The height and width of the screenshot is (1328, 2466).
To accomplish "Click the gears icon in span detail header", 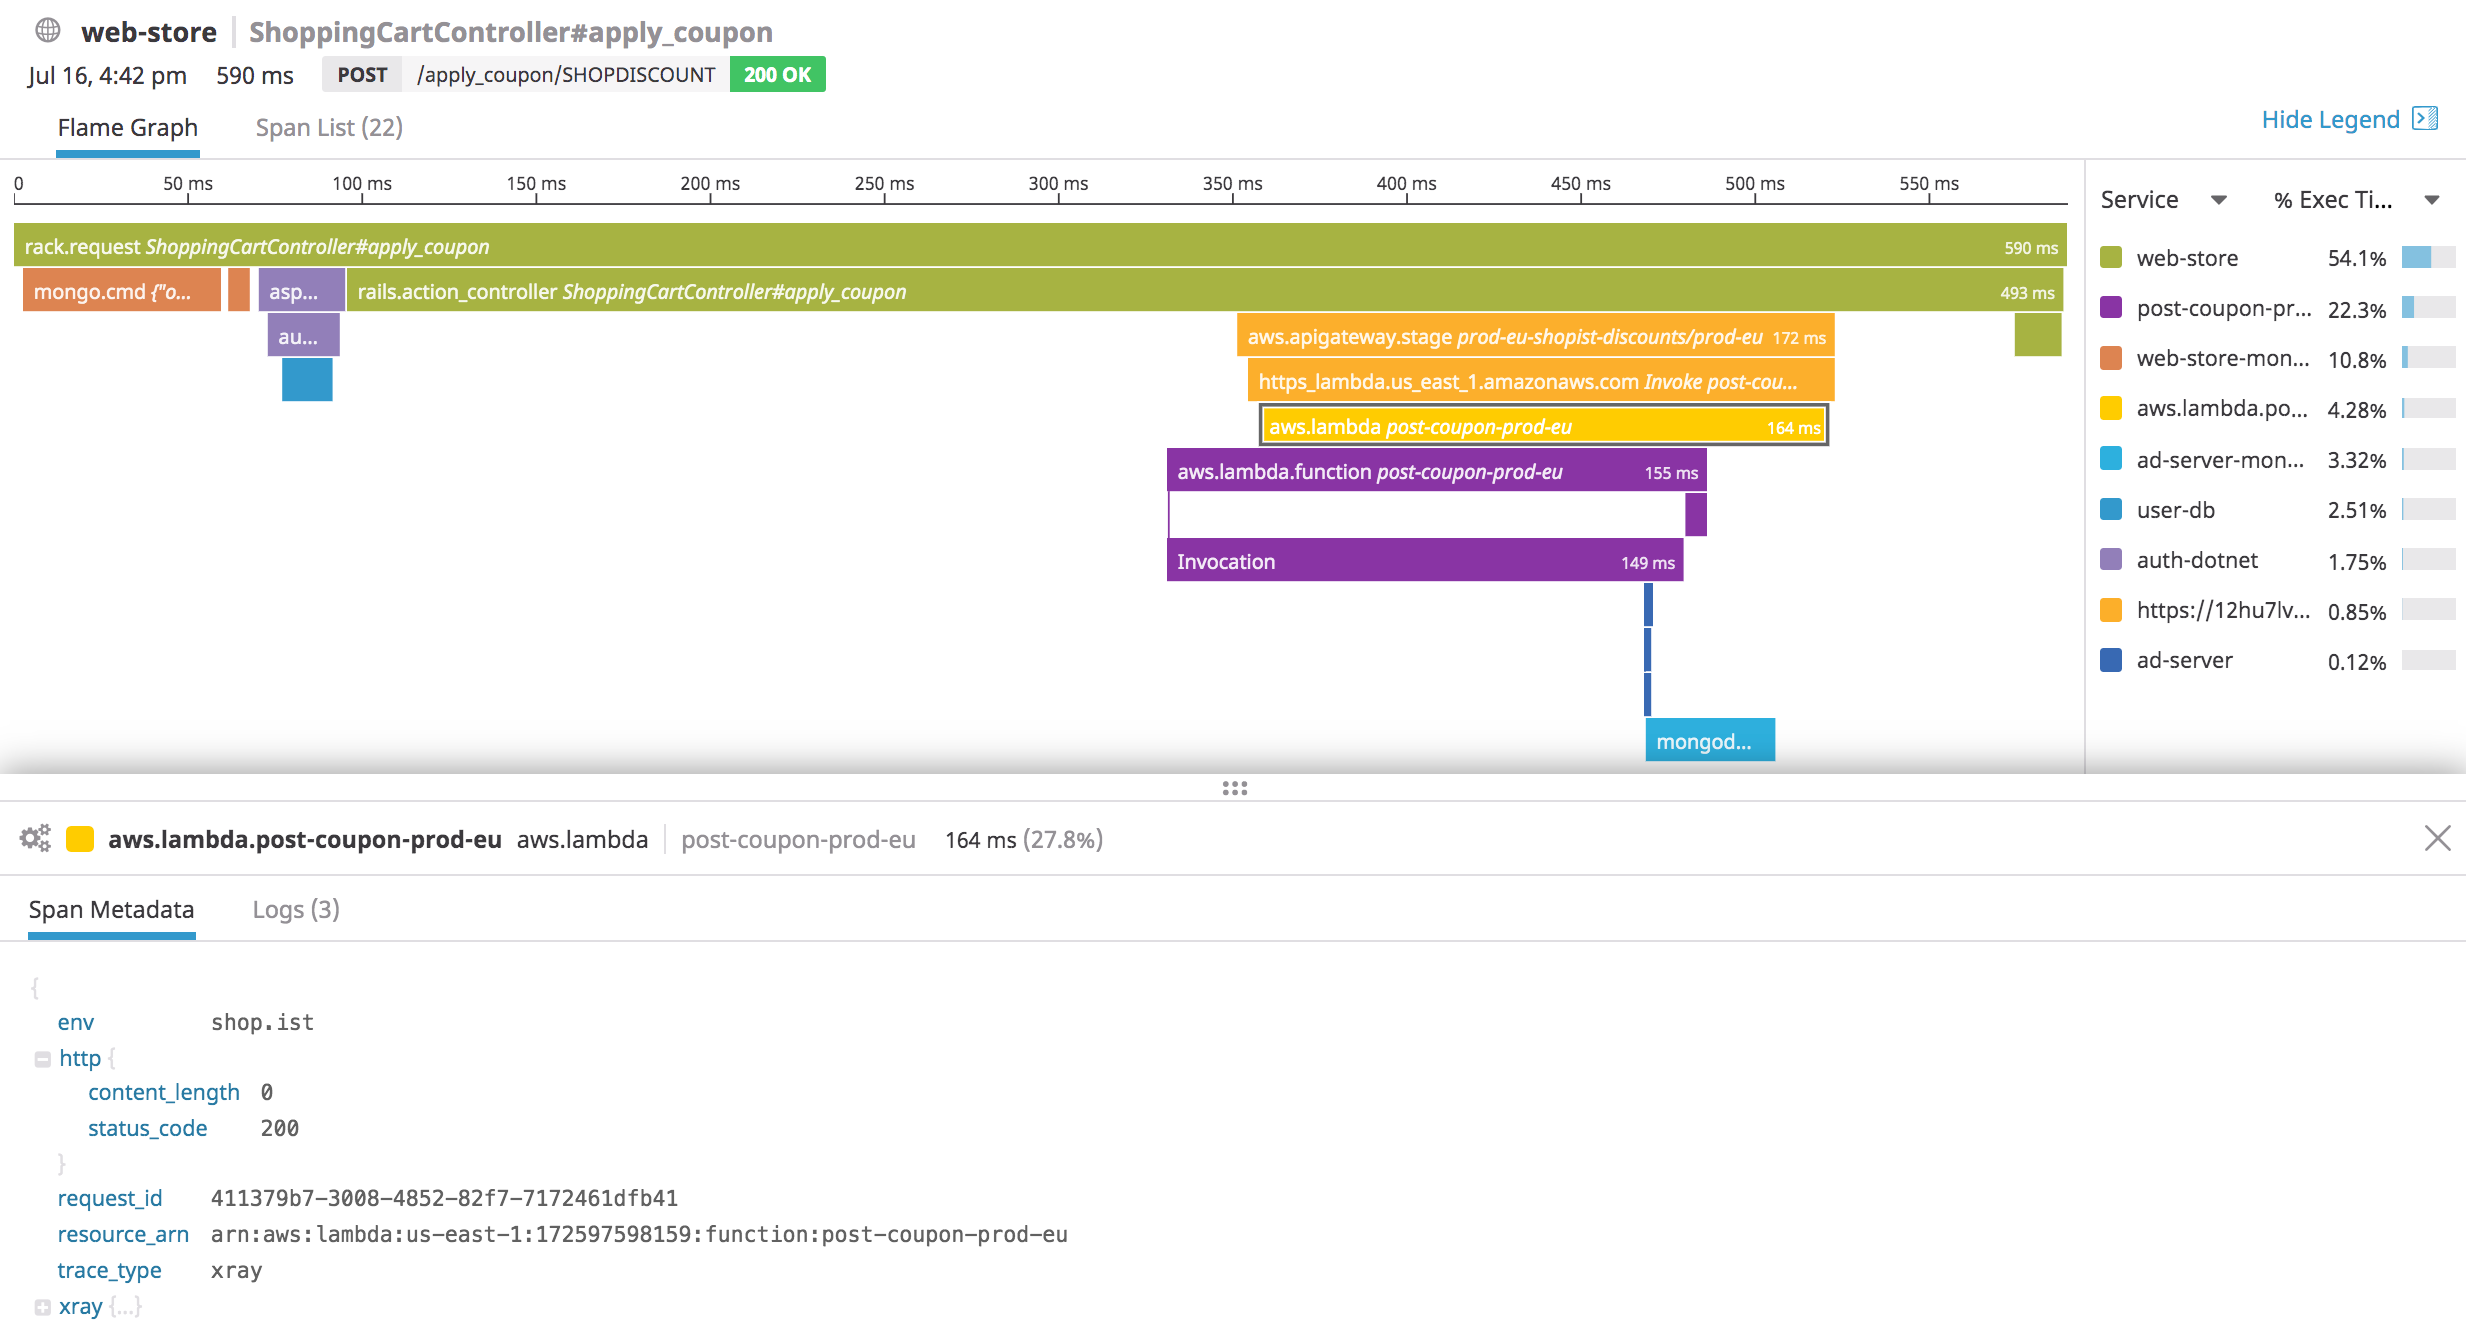I will pos(35,839).
